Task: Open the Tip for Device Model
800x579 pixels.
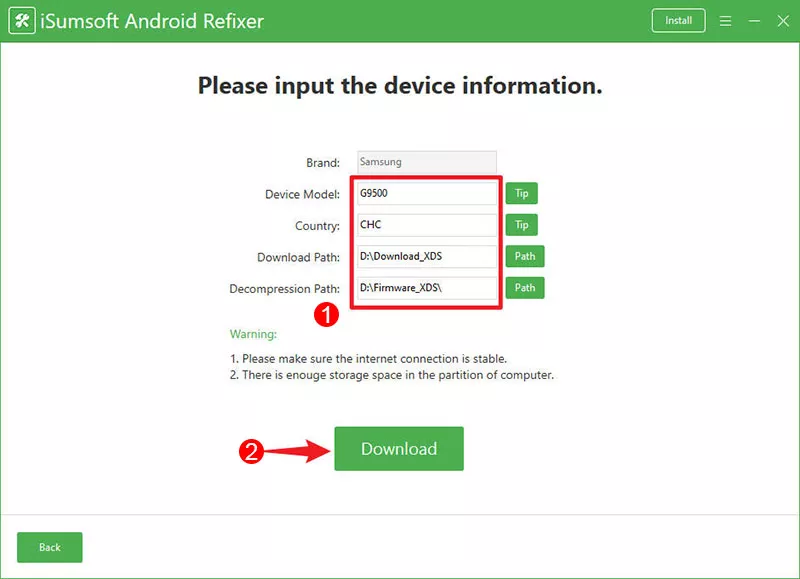Action: coord(521,193)
